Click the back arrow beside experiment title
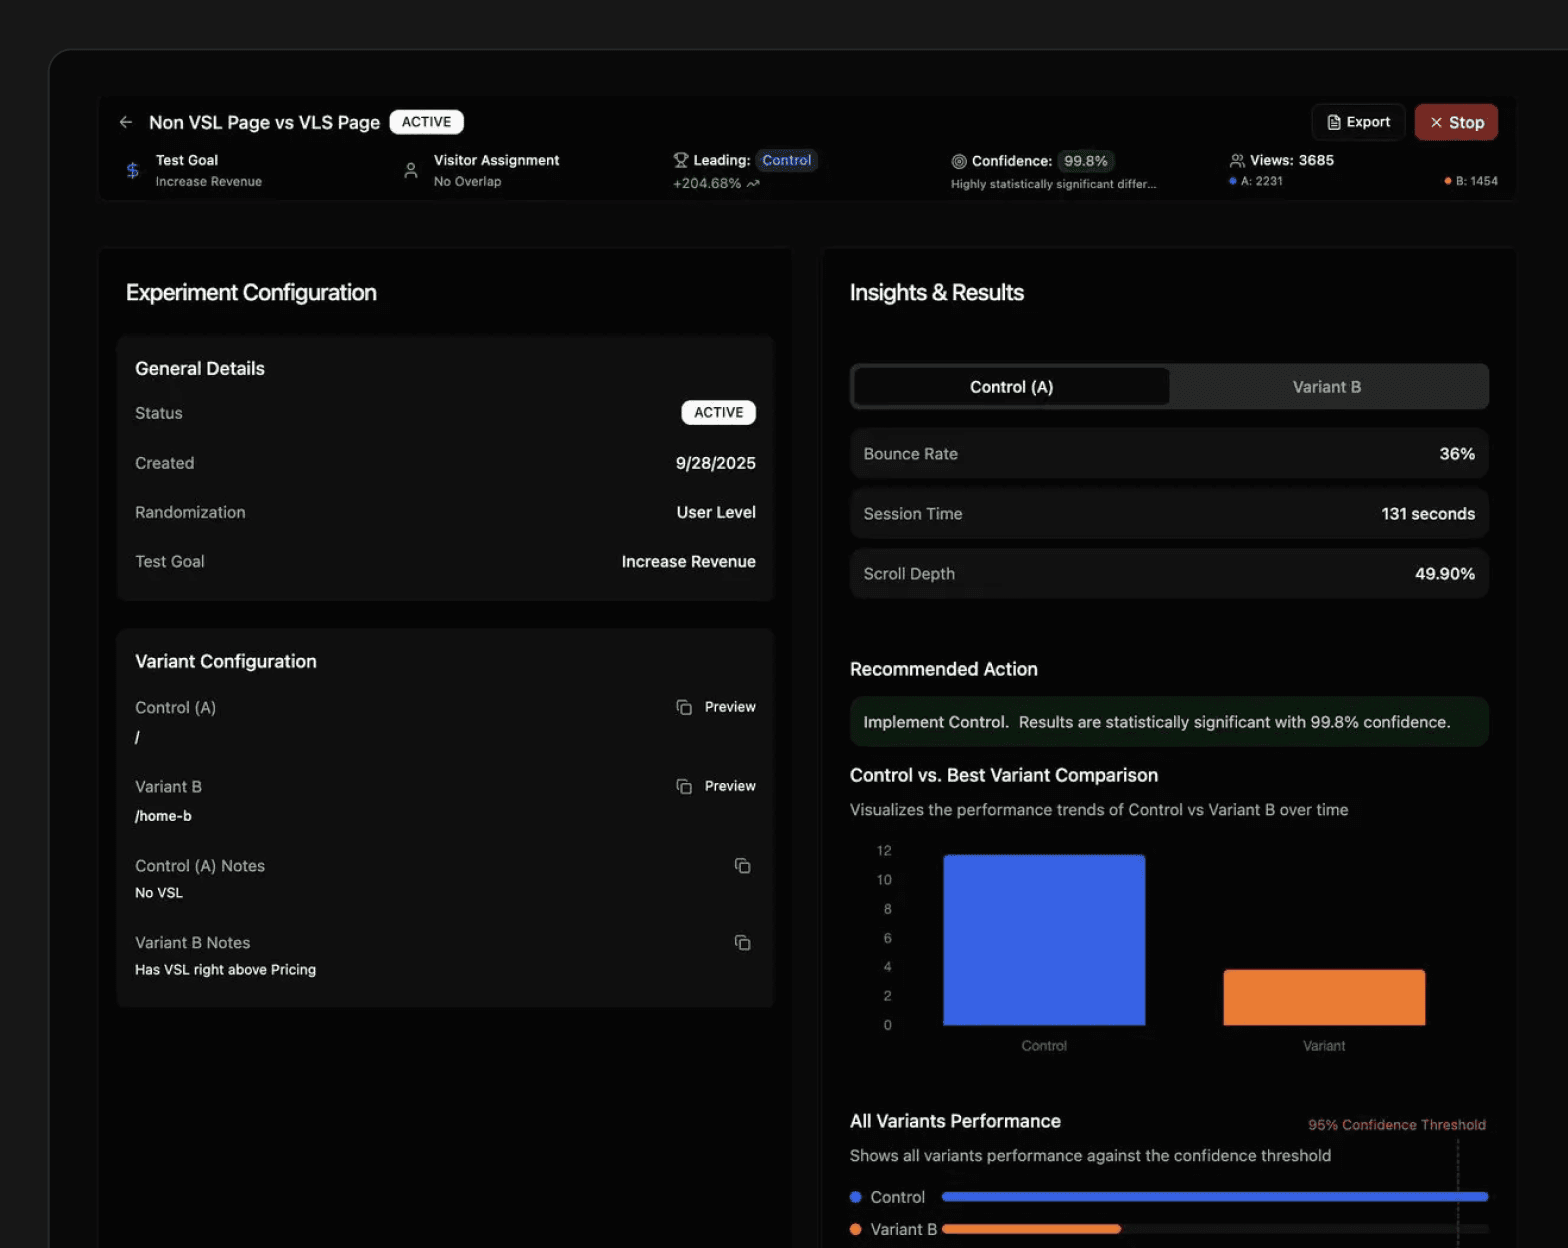Image resolution: width=1568 pixels, height=1248 pixels. [x=126, y=122]
